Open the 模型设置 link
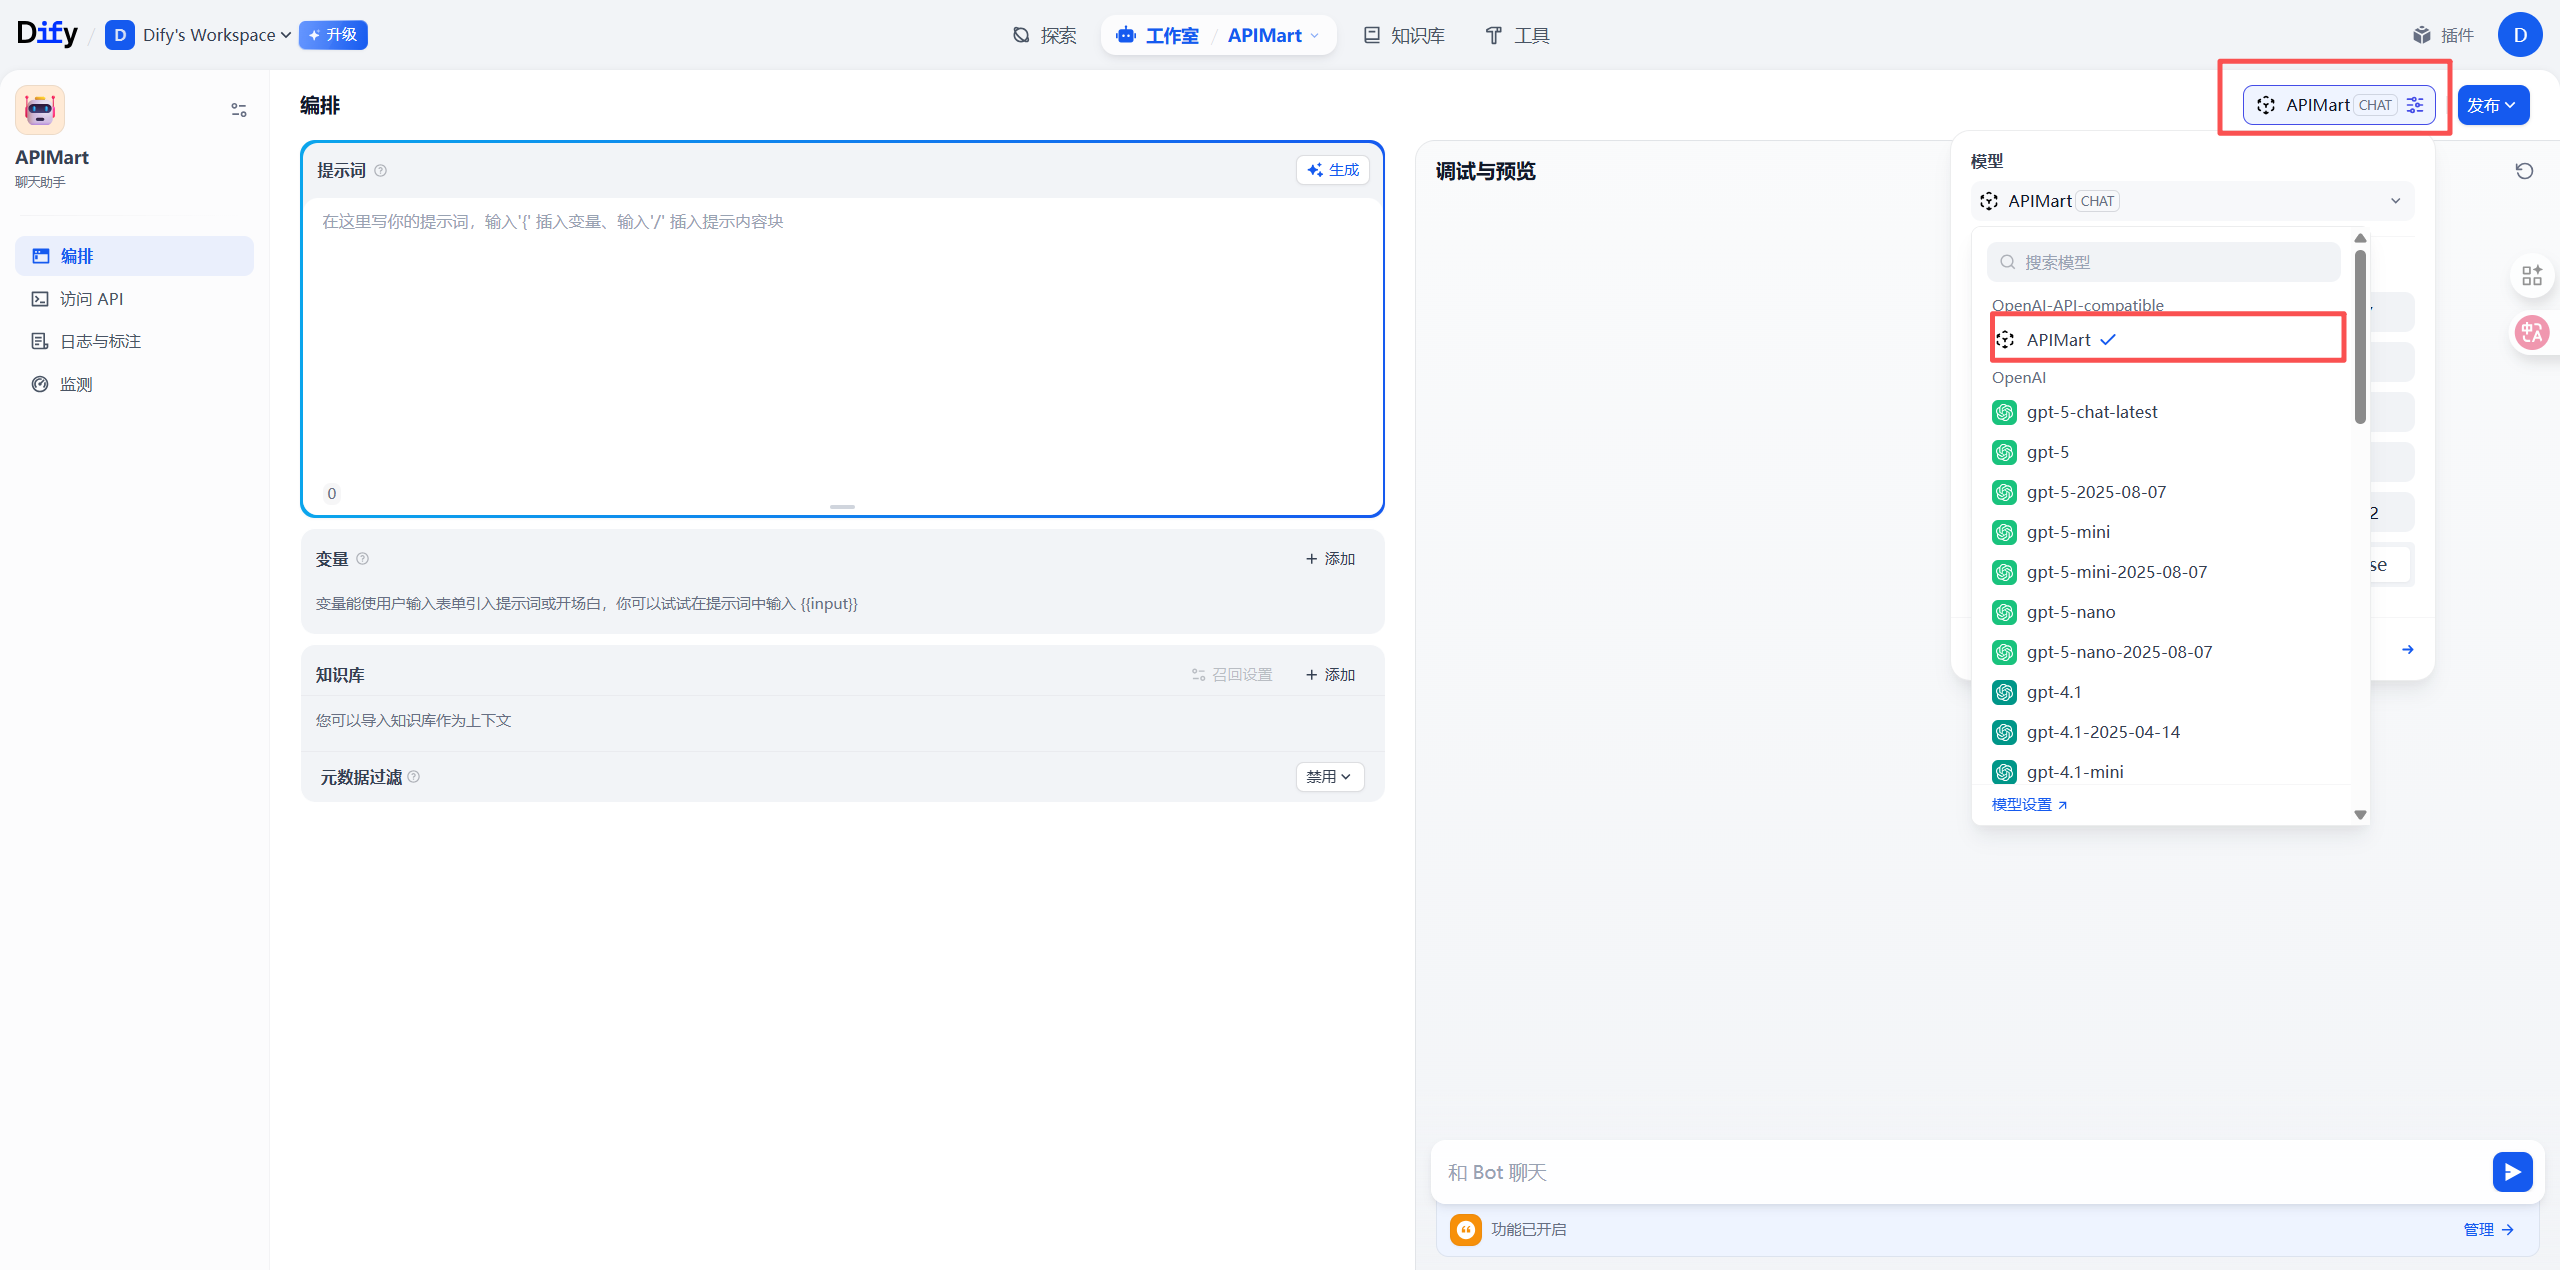This screenshot has height=1270, width=2560. [x=2022, y=803]
